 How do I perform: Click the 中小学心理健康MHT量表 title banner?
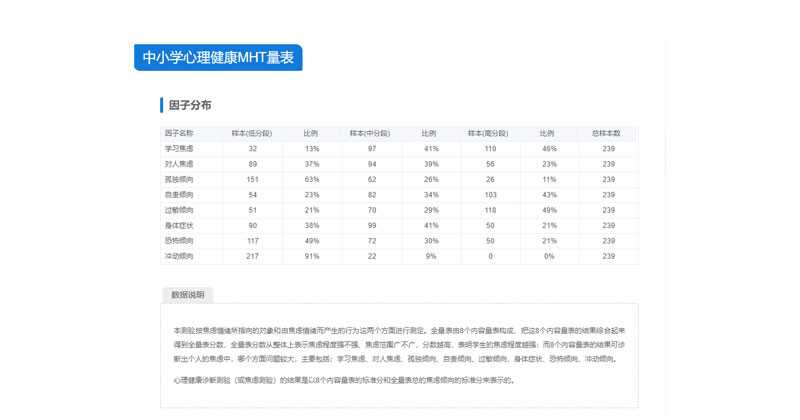[218, 57]
